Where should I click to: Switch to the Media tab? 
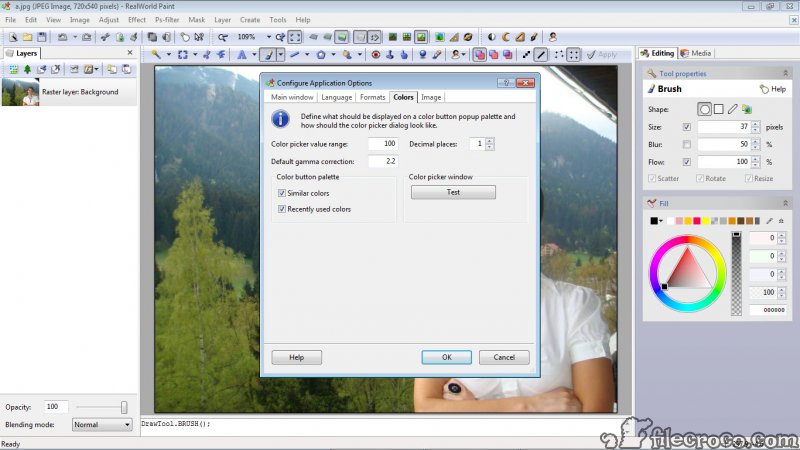696,53
